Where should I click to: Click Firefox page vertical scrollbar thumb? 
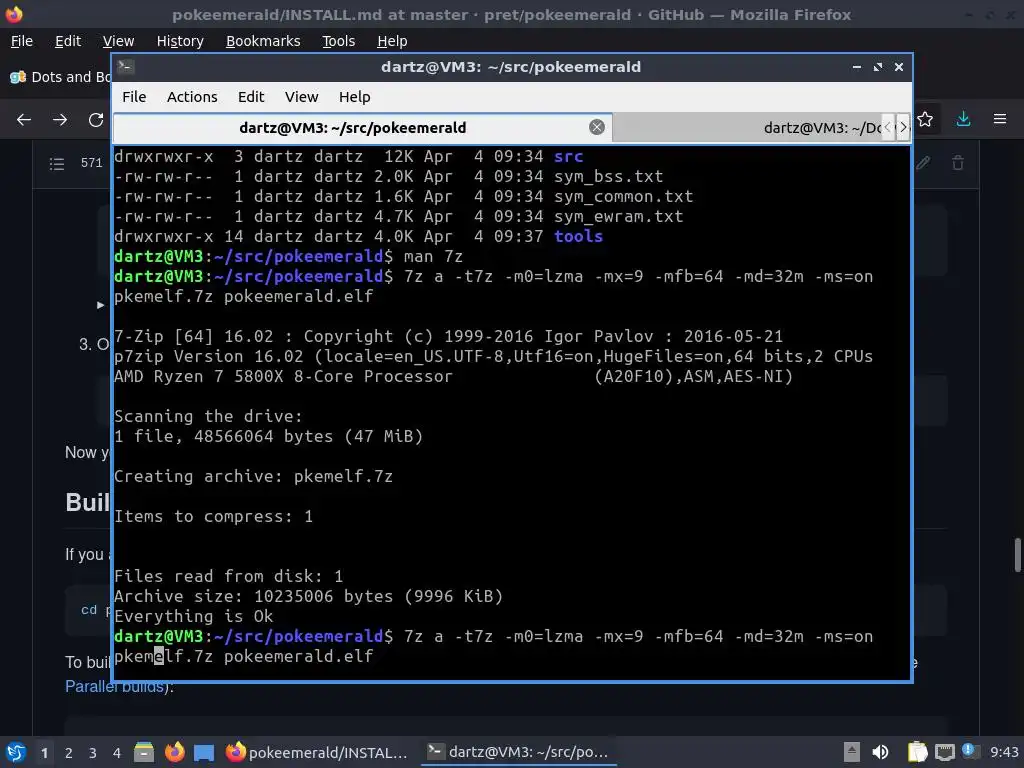point(1017,554)
